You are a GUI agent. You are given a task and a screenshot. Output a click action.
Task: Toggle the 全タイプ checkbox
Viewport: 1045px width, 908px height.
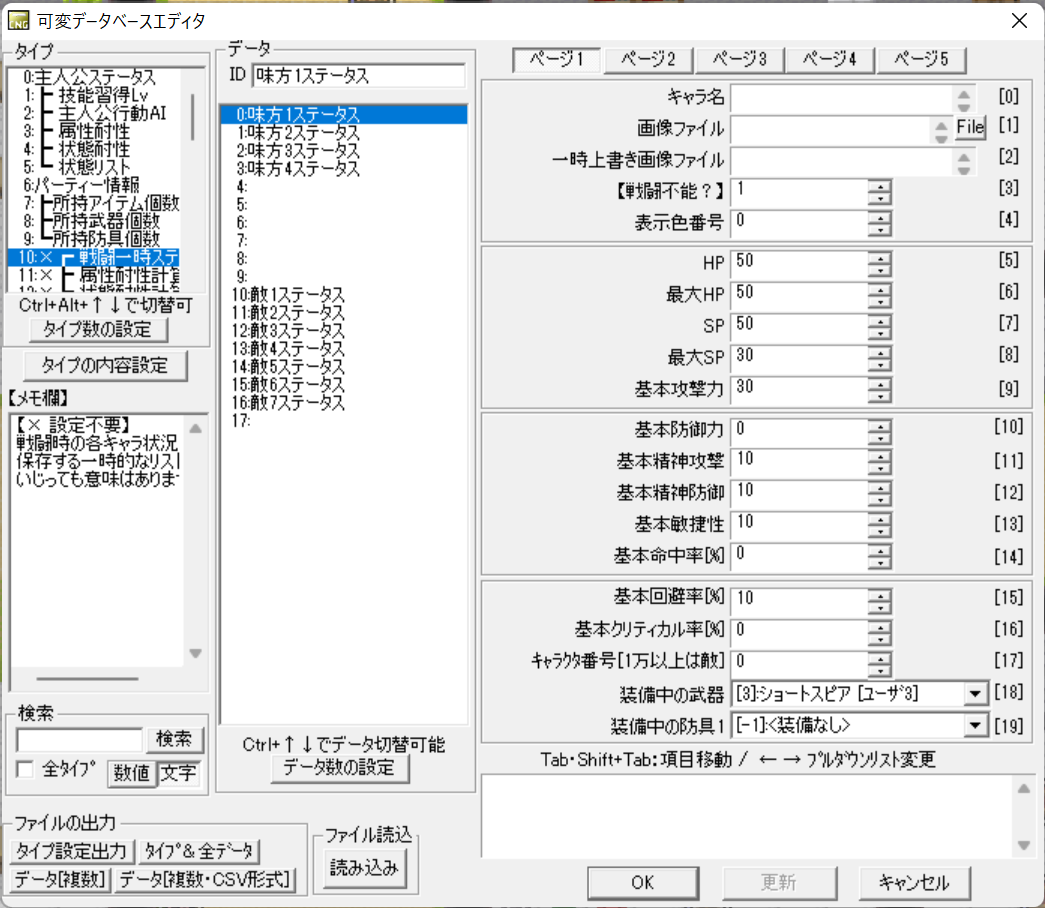[x=25, y=769]
